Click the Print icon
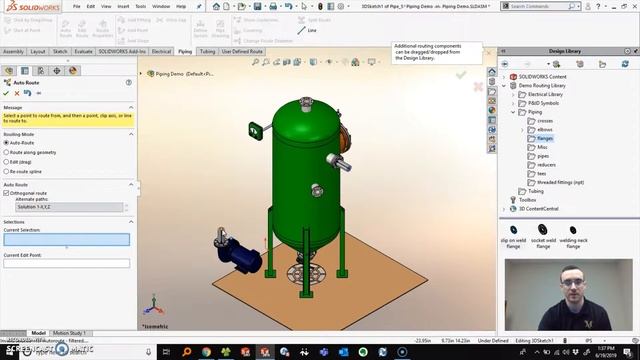 [273, 6]
